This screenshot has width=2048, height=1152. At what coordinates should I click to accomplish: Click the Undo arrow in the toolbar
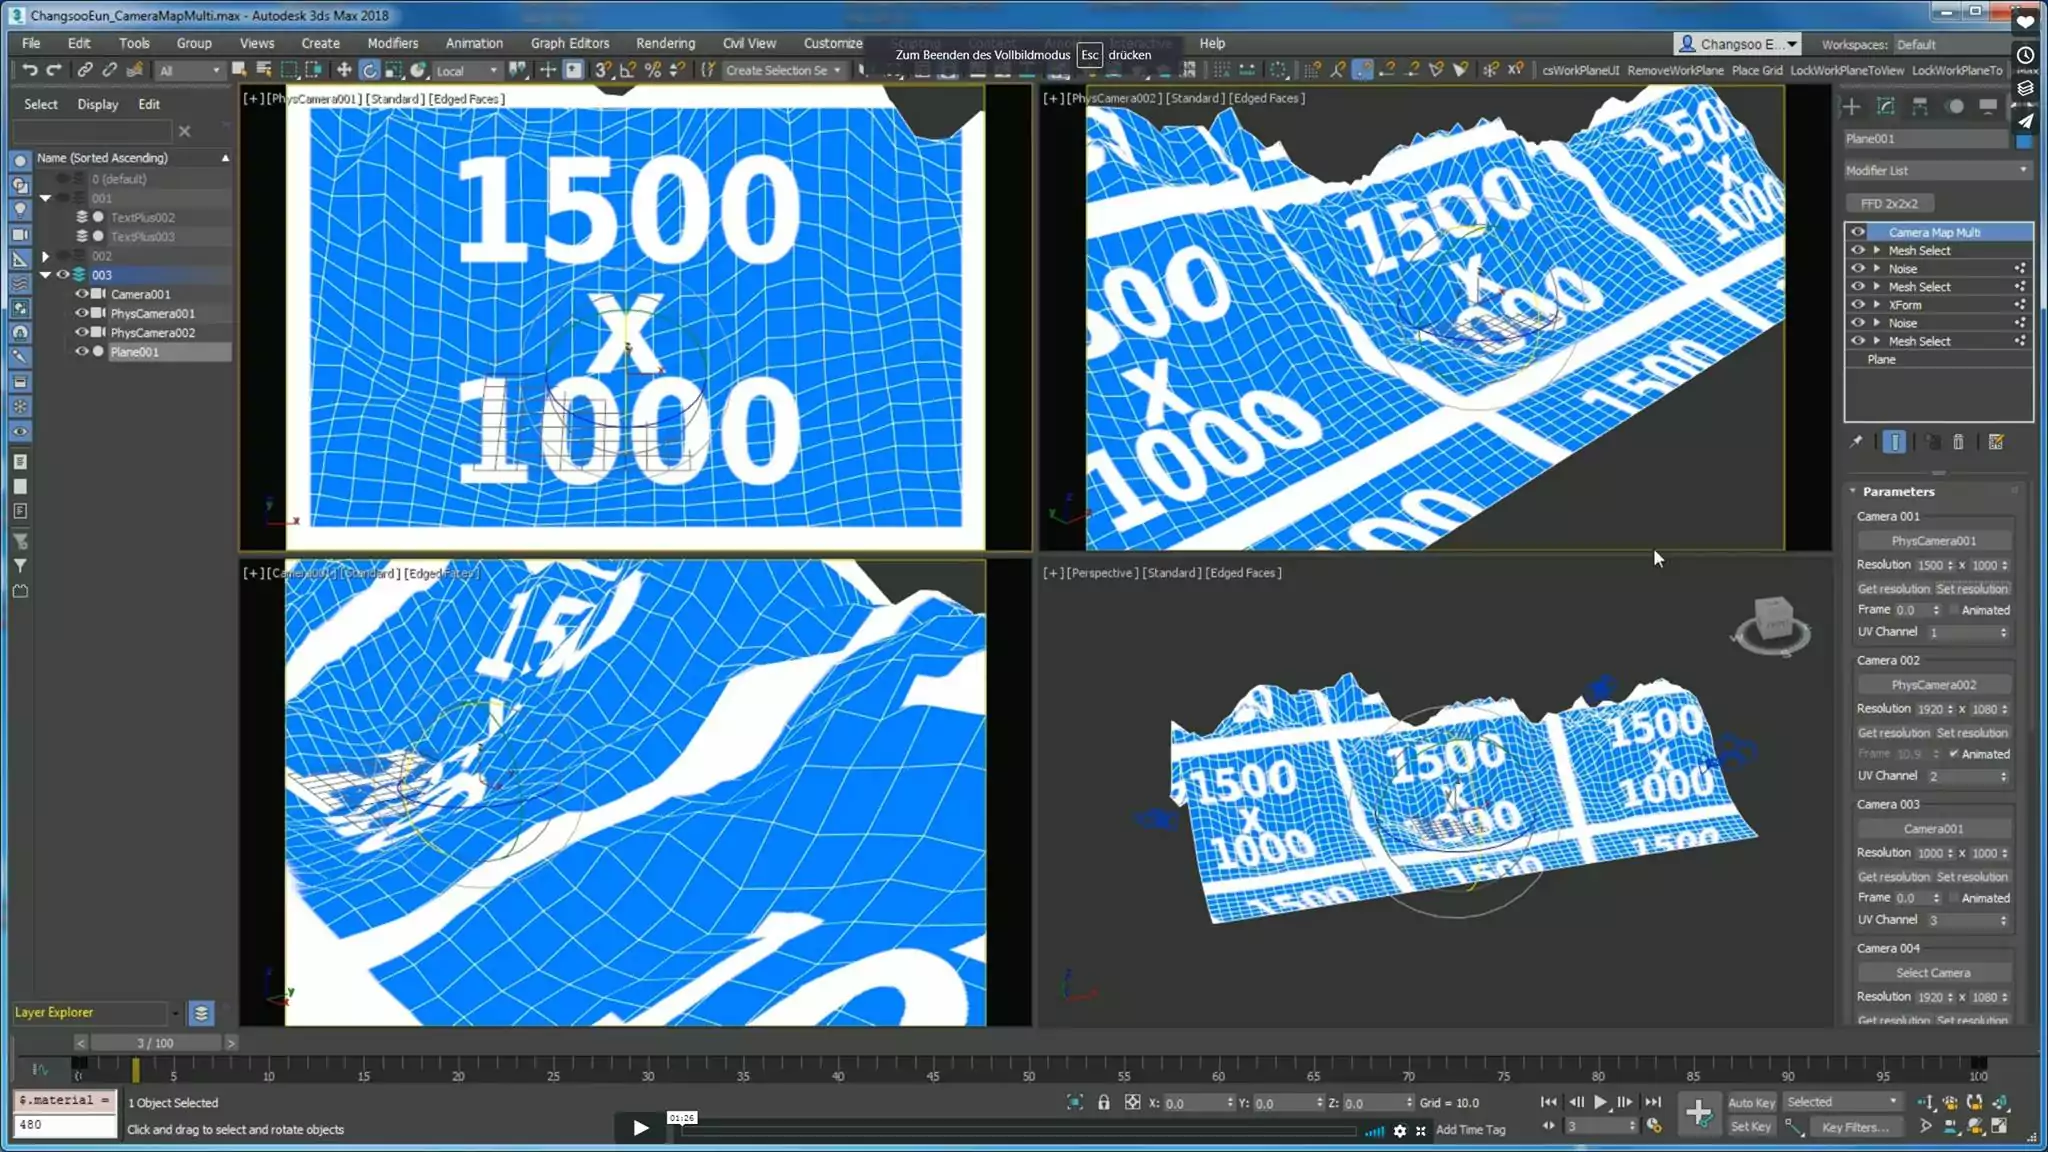pos(30,70)
